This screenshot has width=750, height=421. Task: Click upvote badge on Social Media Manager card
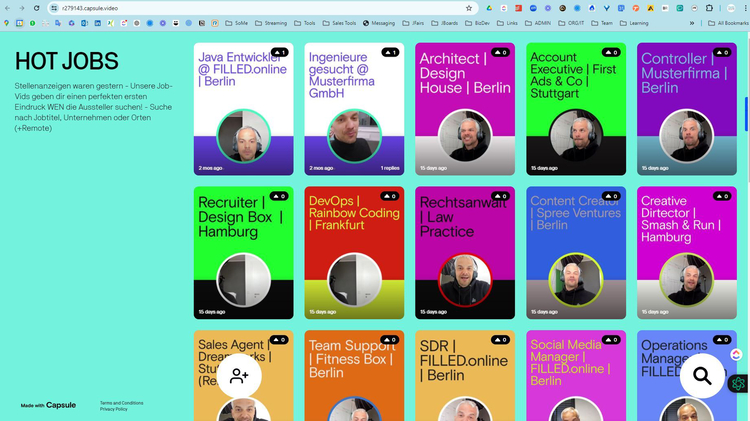point(612,340)
